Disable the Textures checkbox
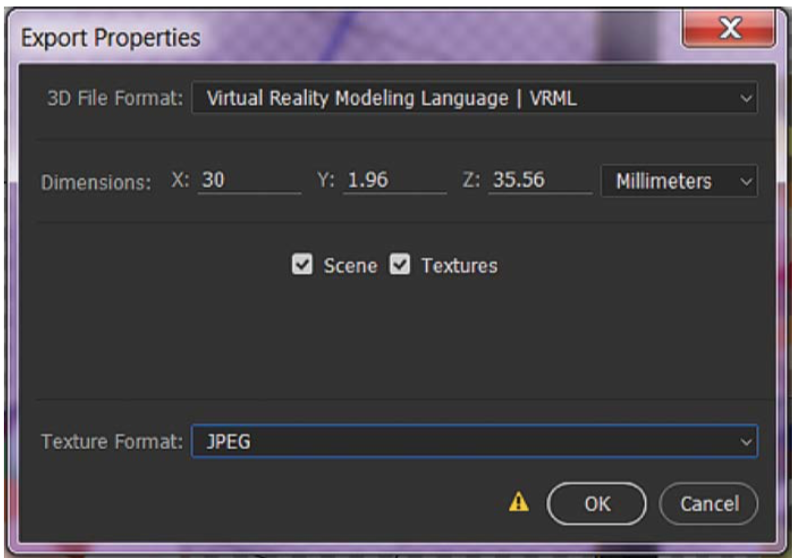This screenshot has height=558, width=792. point(400,265)
